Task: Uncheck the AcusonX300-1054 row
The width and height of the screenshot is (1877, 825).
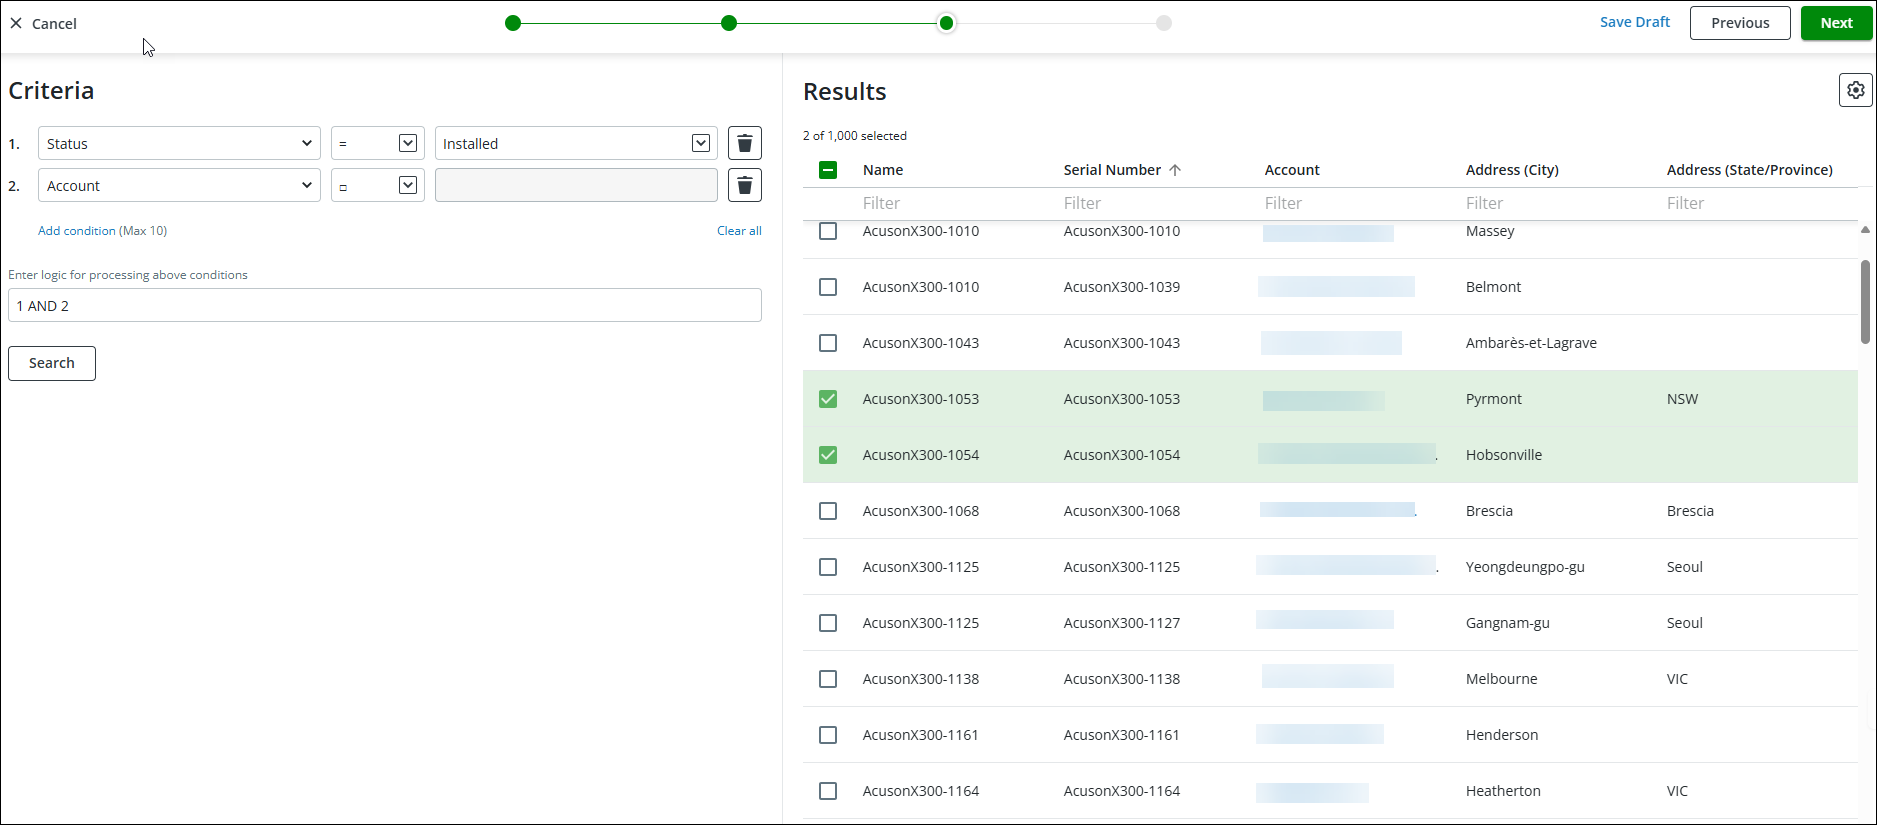Action: tap(828, 455)
